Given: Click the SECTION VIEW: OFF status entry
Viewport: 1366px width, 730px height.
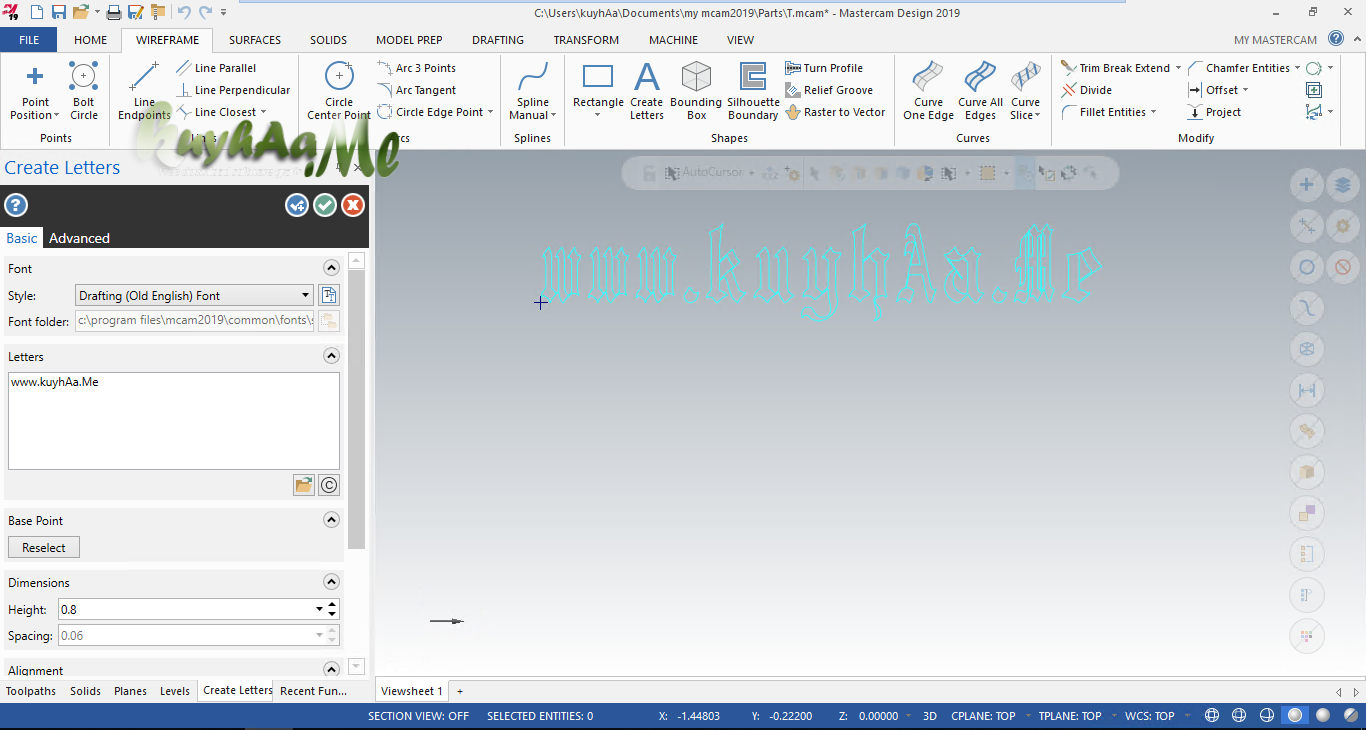Looking at the screenshot, I should pyautogui.click(x=418, y=716).
